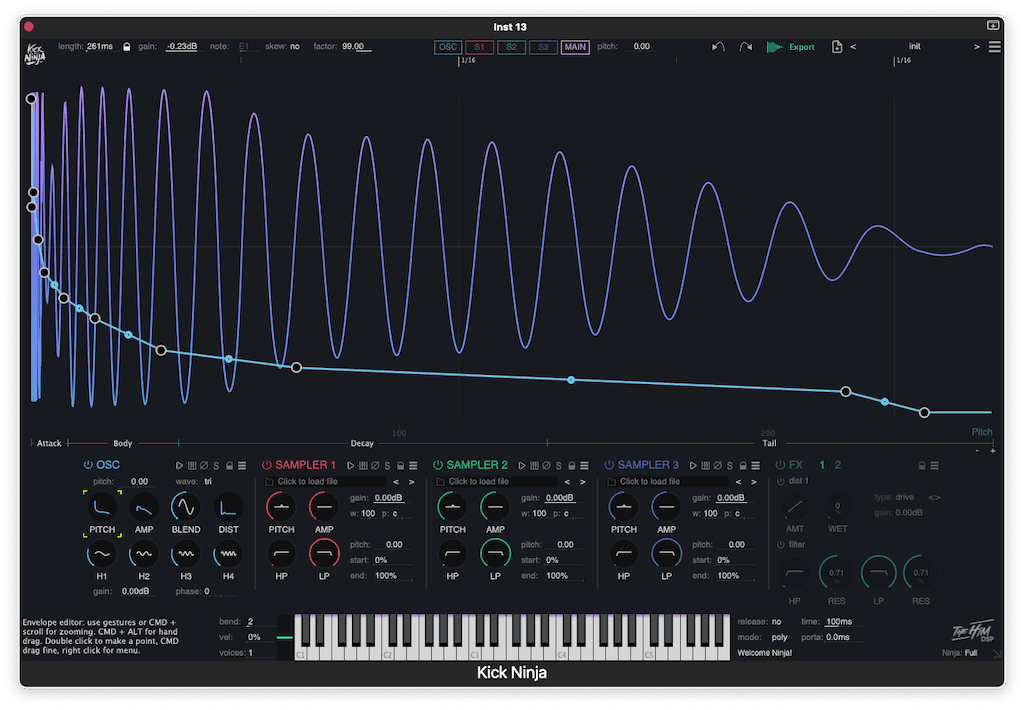Toggle the length lock icon in top bar
The width and height of the screenshot is (1024, 710).
(x=127, y=47)
